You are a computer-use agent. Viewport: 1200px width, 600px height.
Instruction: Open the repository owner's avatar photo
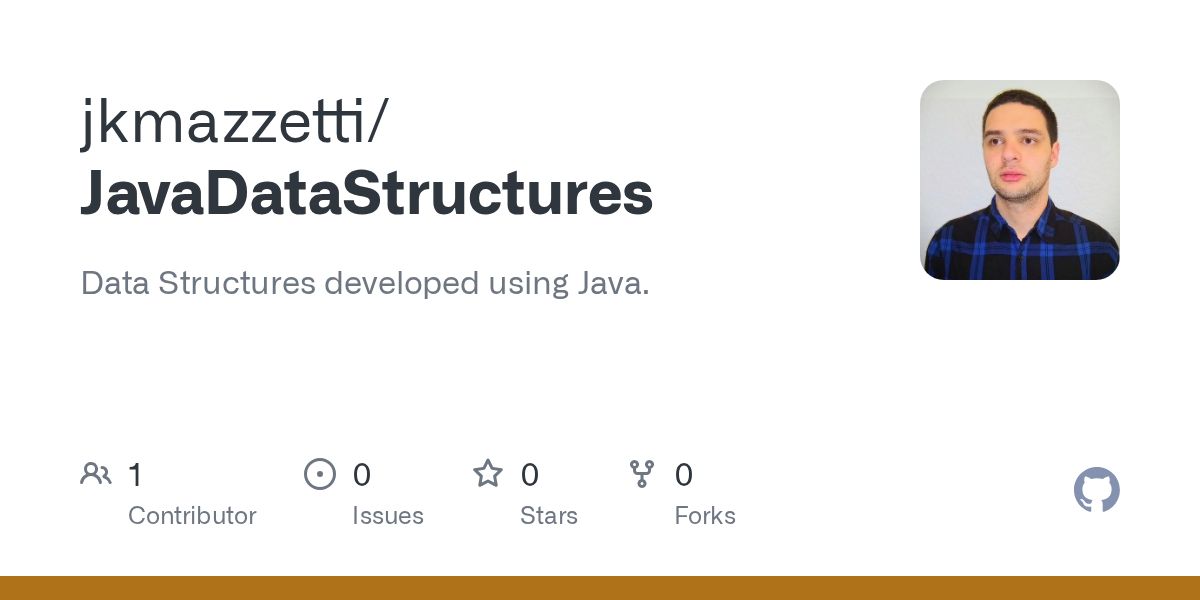click(x=1019, y=180)
